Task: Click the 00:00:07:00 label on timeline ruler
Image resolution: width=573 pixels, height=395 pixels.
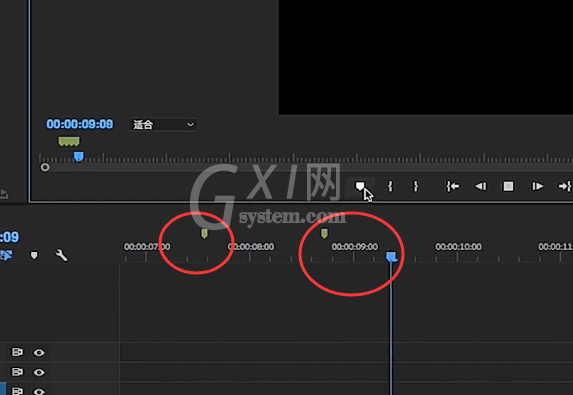Action: pyautogui.click(x=147, y=247)
